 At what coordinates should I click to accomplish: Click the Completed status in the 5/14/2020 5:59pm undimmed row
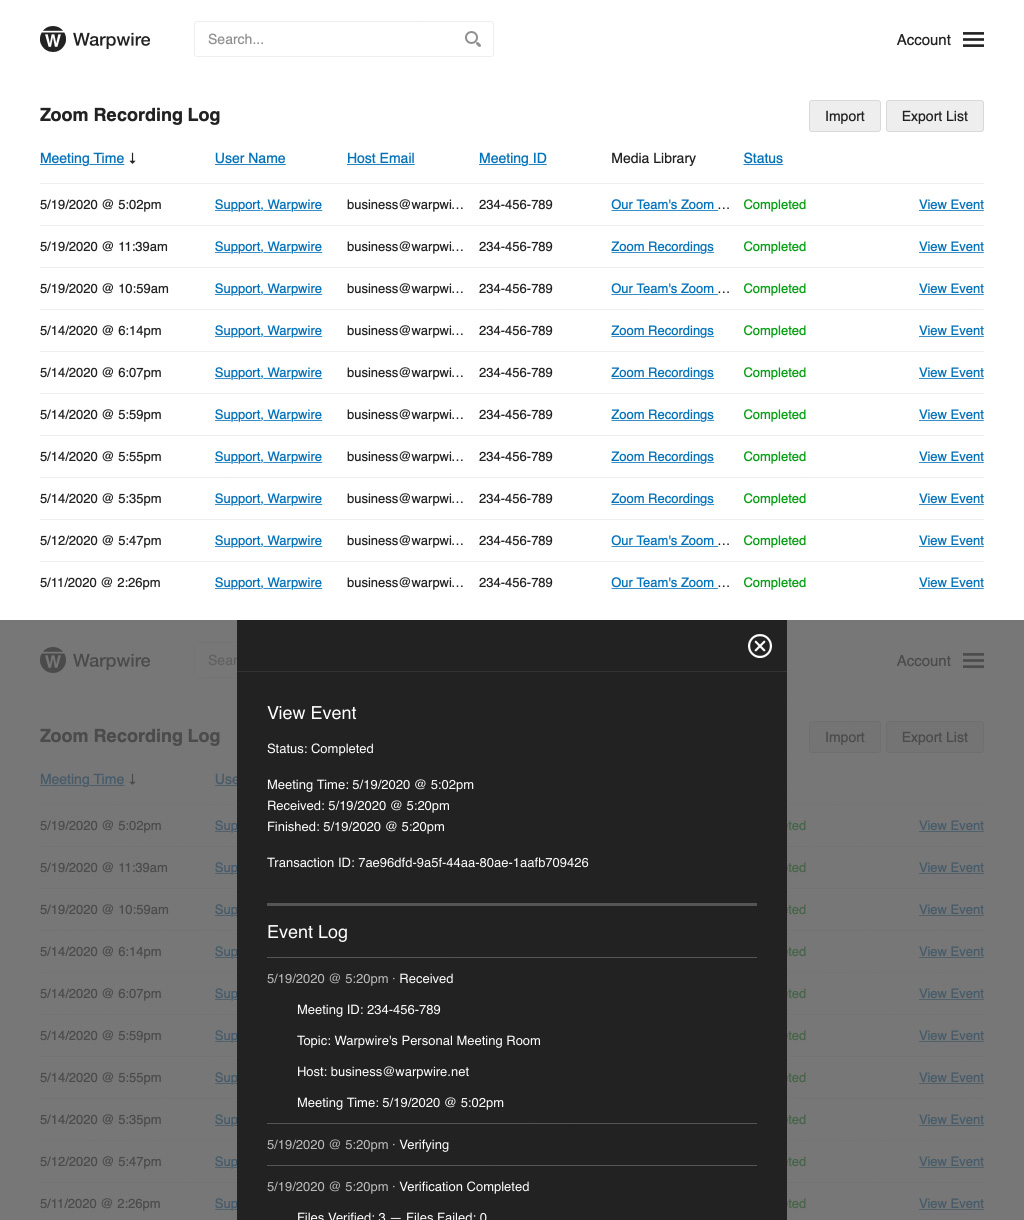[x=774, y=414]
